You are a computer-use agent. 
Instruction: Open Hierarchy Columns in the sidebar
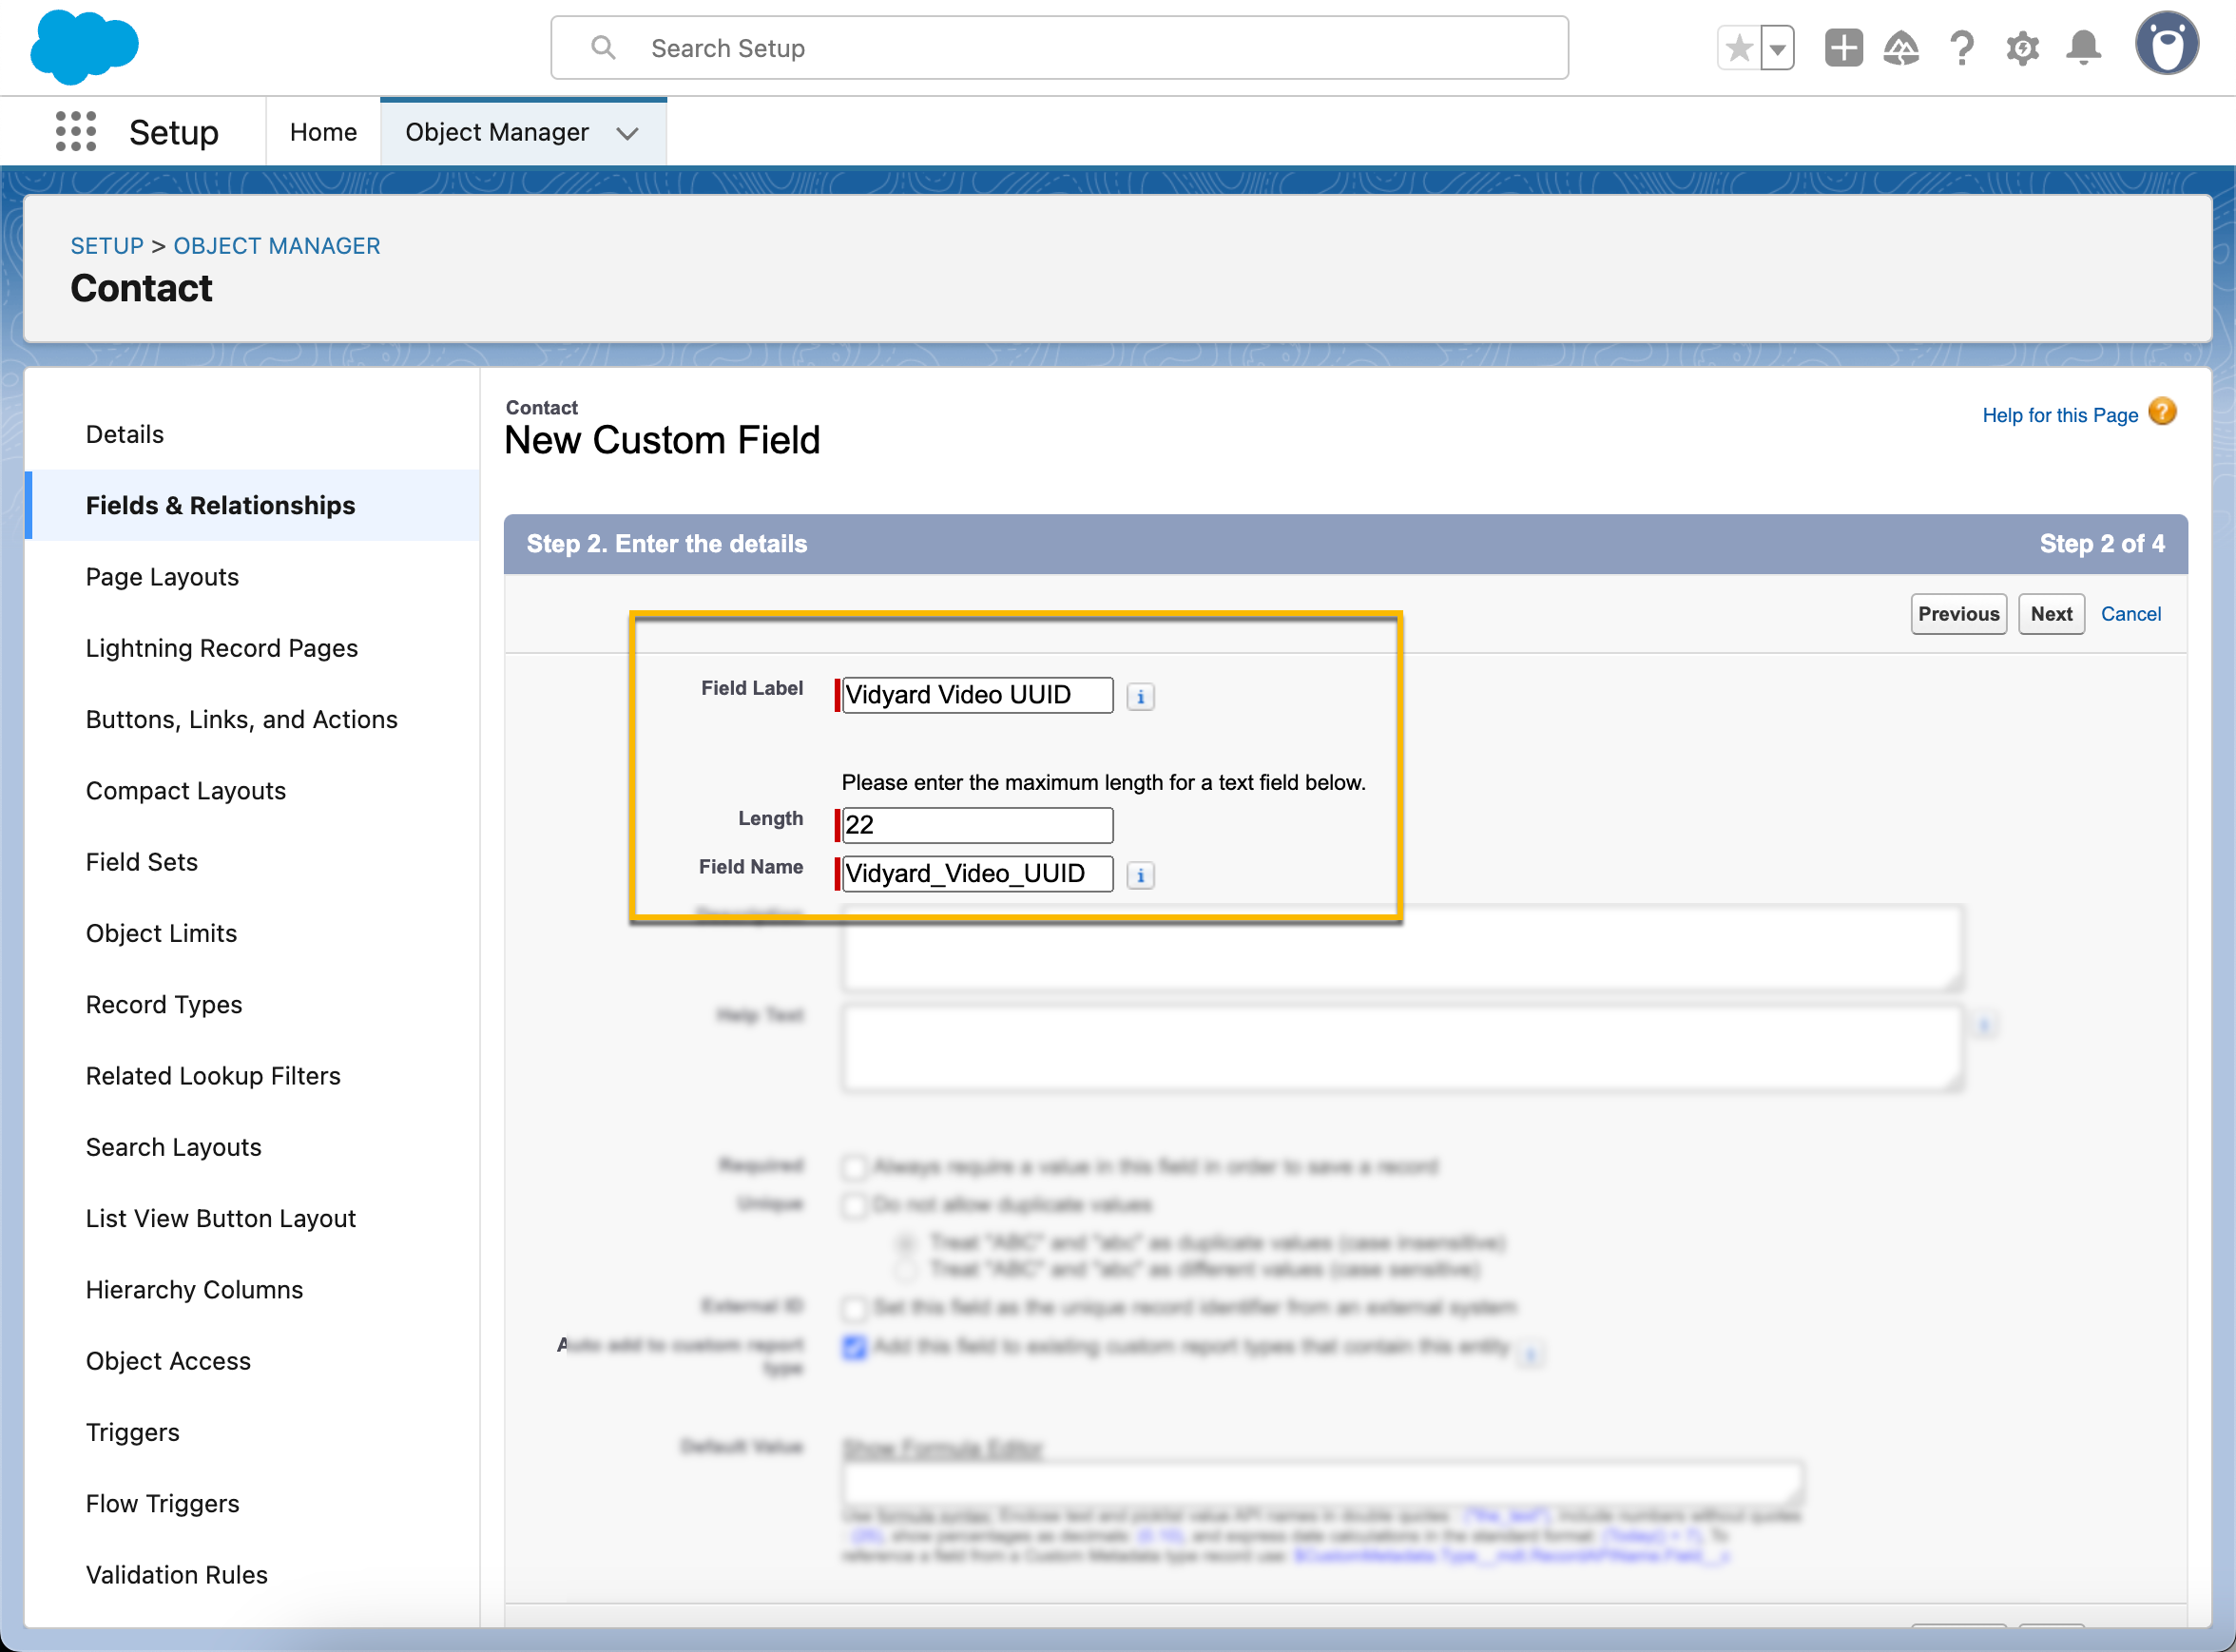252,1289
